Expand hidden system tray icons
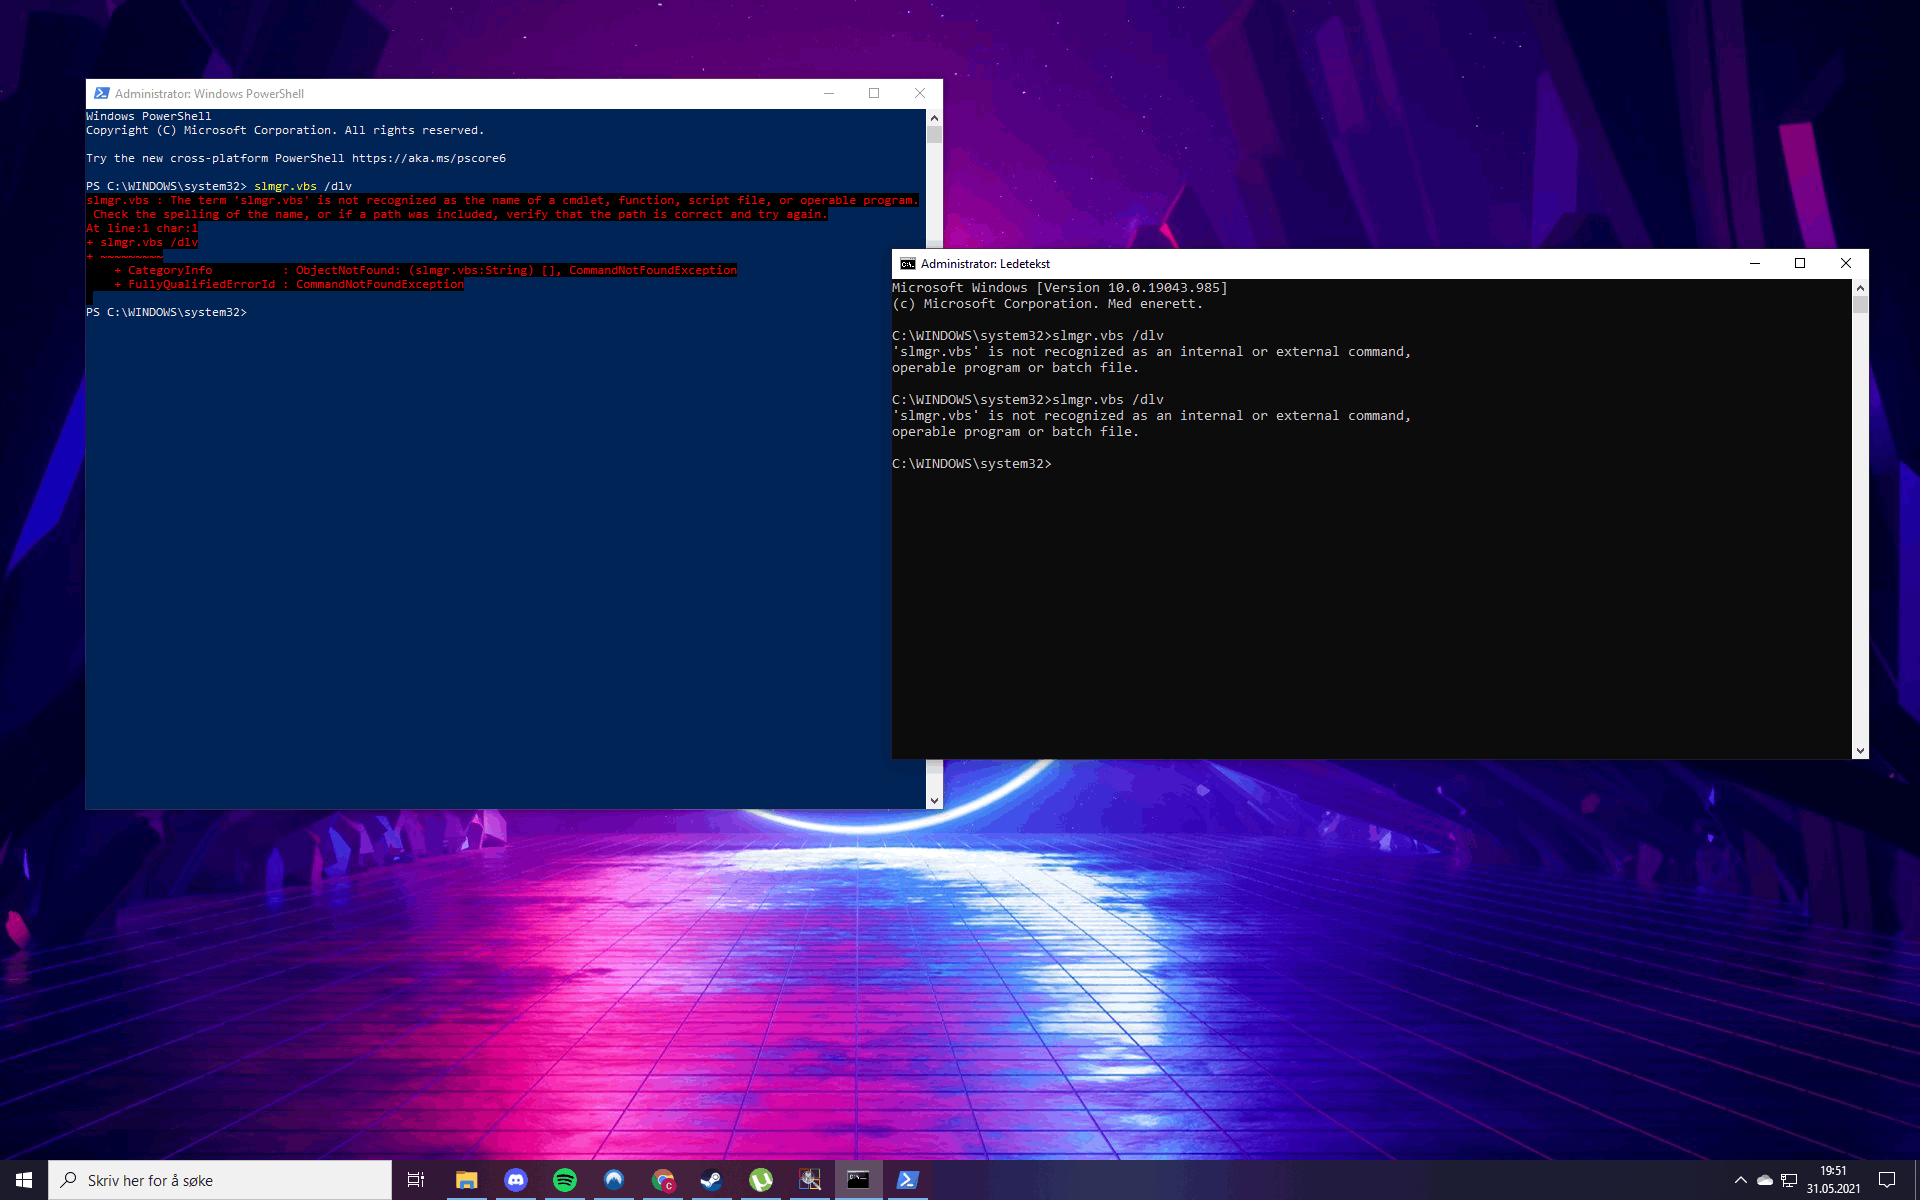Image resolution: width=1920 pixels, height=1200 pixels. (1740, 1180)
